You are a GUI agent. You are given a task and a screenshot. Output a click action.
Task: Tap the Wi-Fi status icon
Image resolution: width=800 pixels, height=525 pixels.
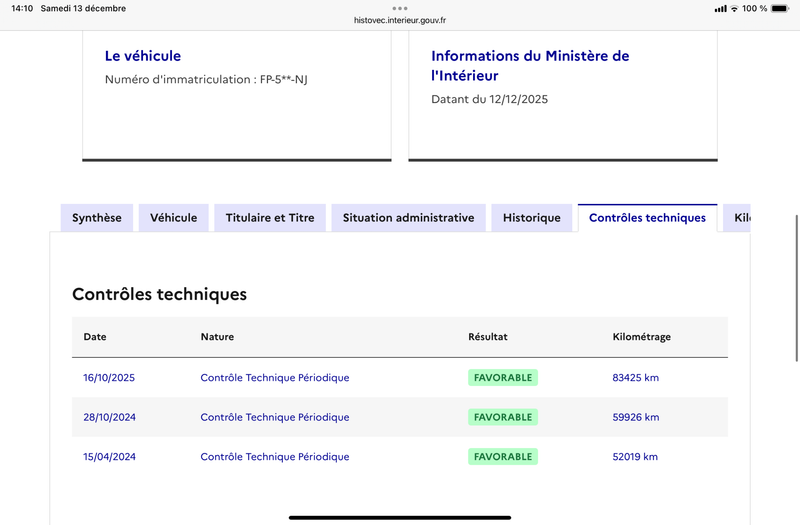734,8
